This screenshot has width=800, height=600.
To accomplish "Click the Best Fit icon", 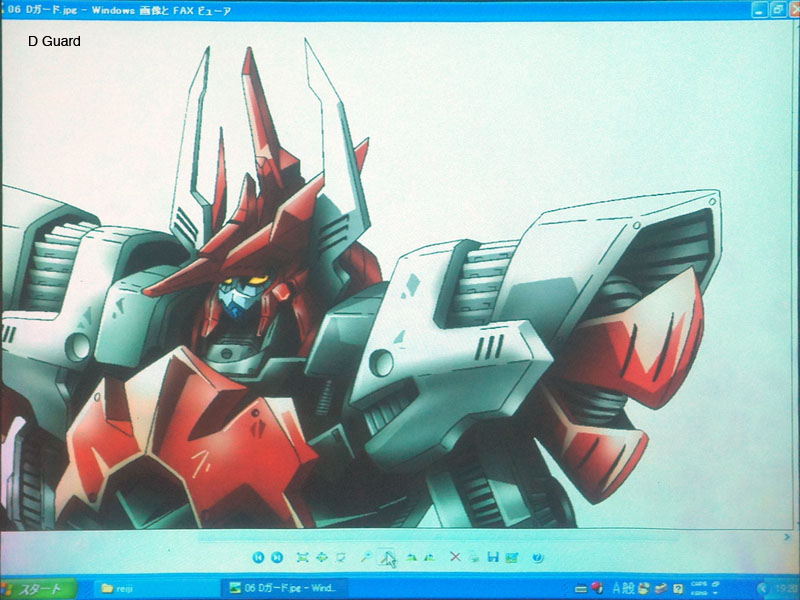I will [x=303, y=557].
